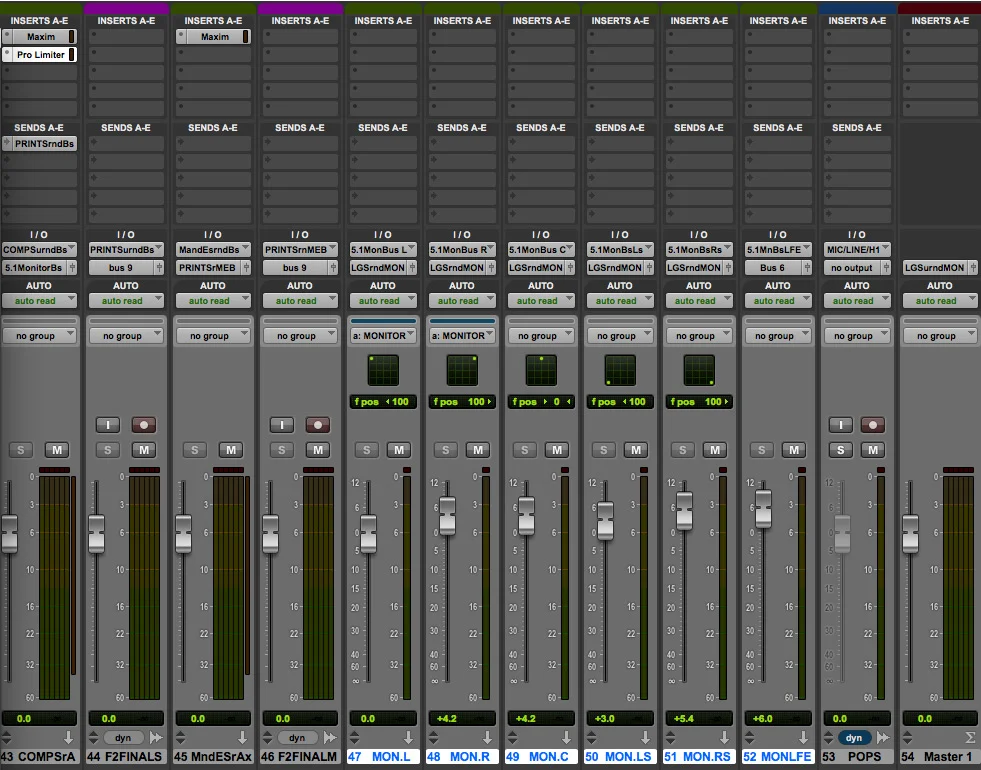Click the double-arrow icon on POPS track
The height and width of the screenshot is (770, 981).
[x=883, y=738]
